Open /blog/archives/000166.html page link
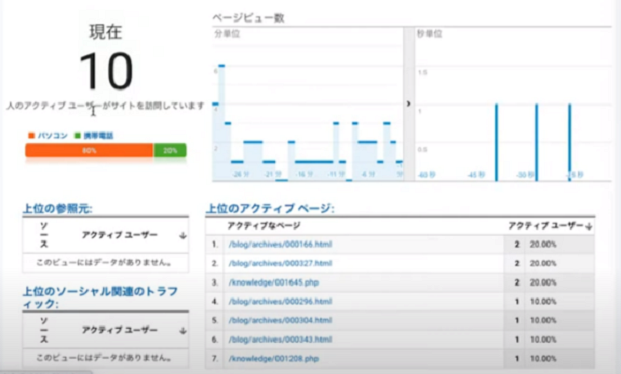This screenshot has height=374, width=621. 280,244
